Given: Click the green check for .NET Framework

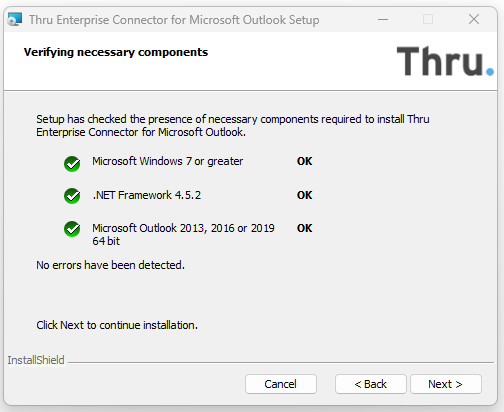Looking at the screenshot, I should tap(72, 196).
